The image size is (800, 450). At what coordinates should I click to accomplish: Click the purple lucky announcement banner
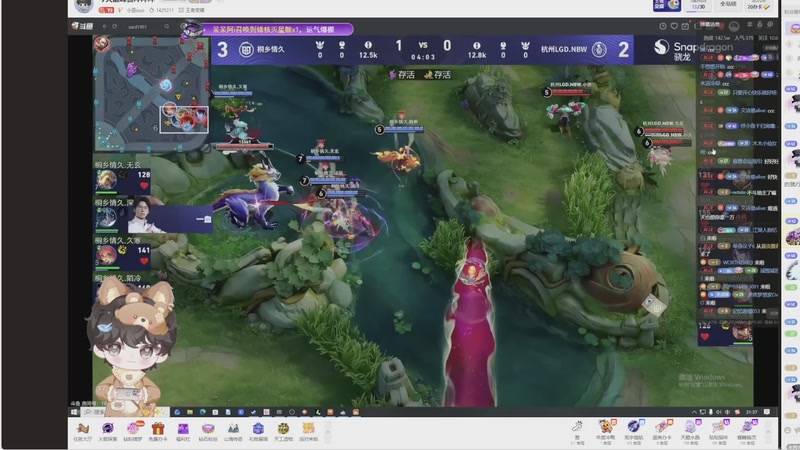click(x=277, y=29)
